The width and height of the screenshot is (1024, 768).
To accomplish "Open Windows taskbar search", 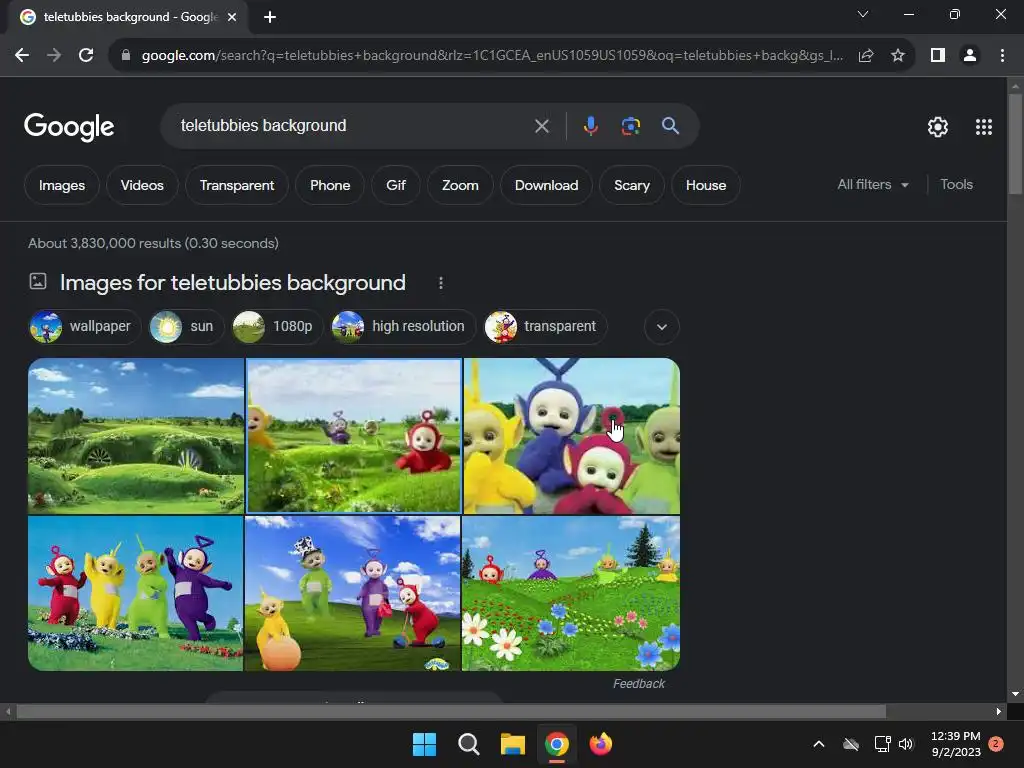I will [x=468, y=744].
